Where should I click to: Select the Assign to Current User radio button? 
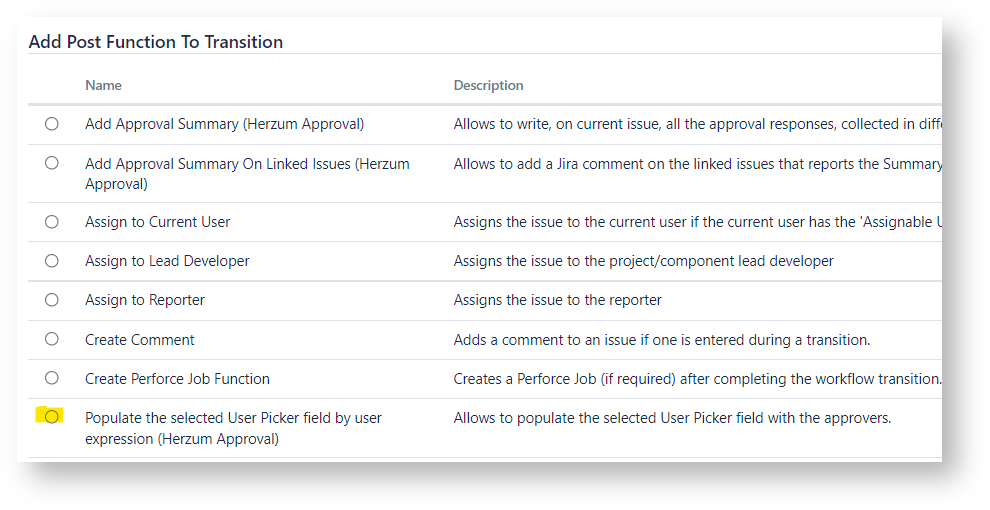pyautogui.click(x=52, y=222)
